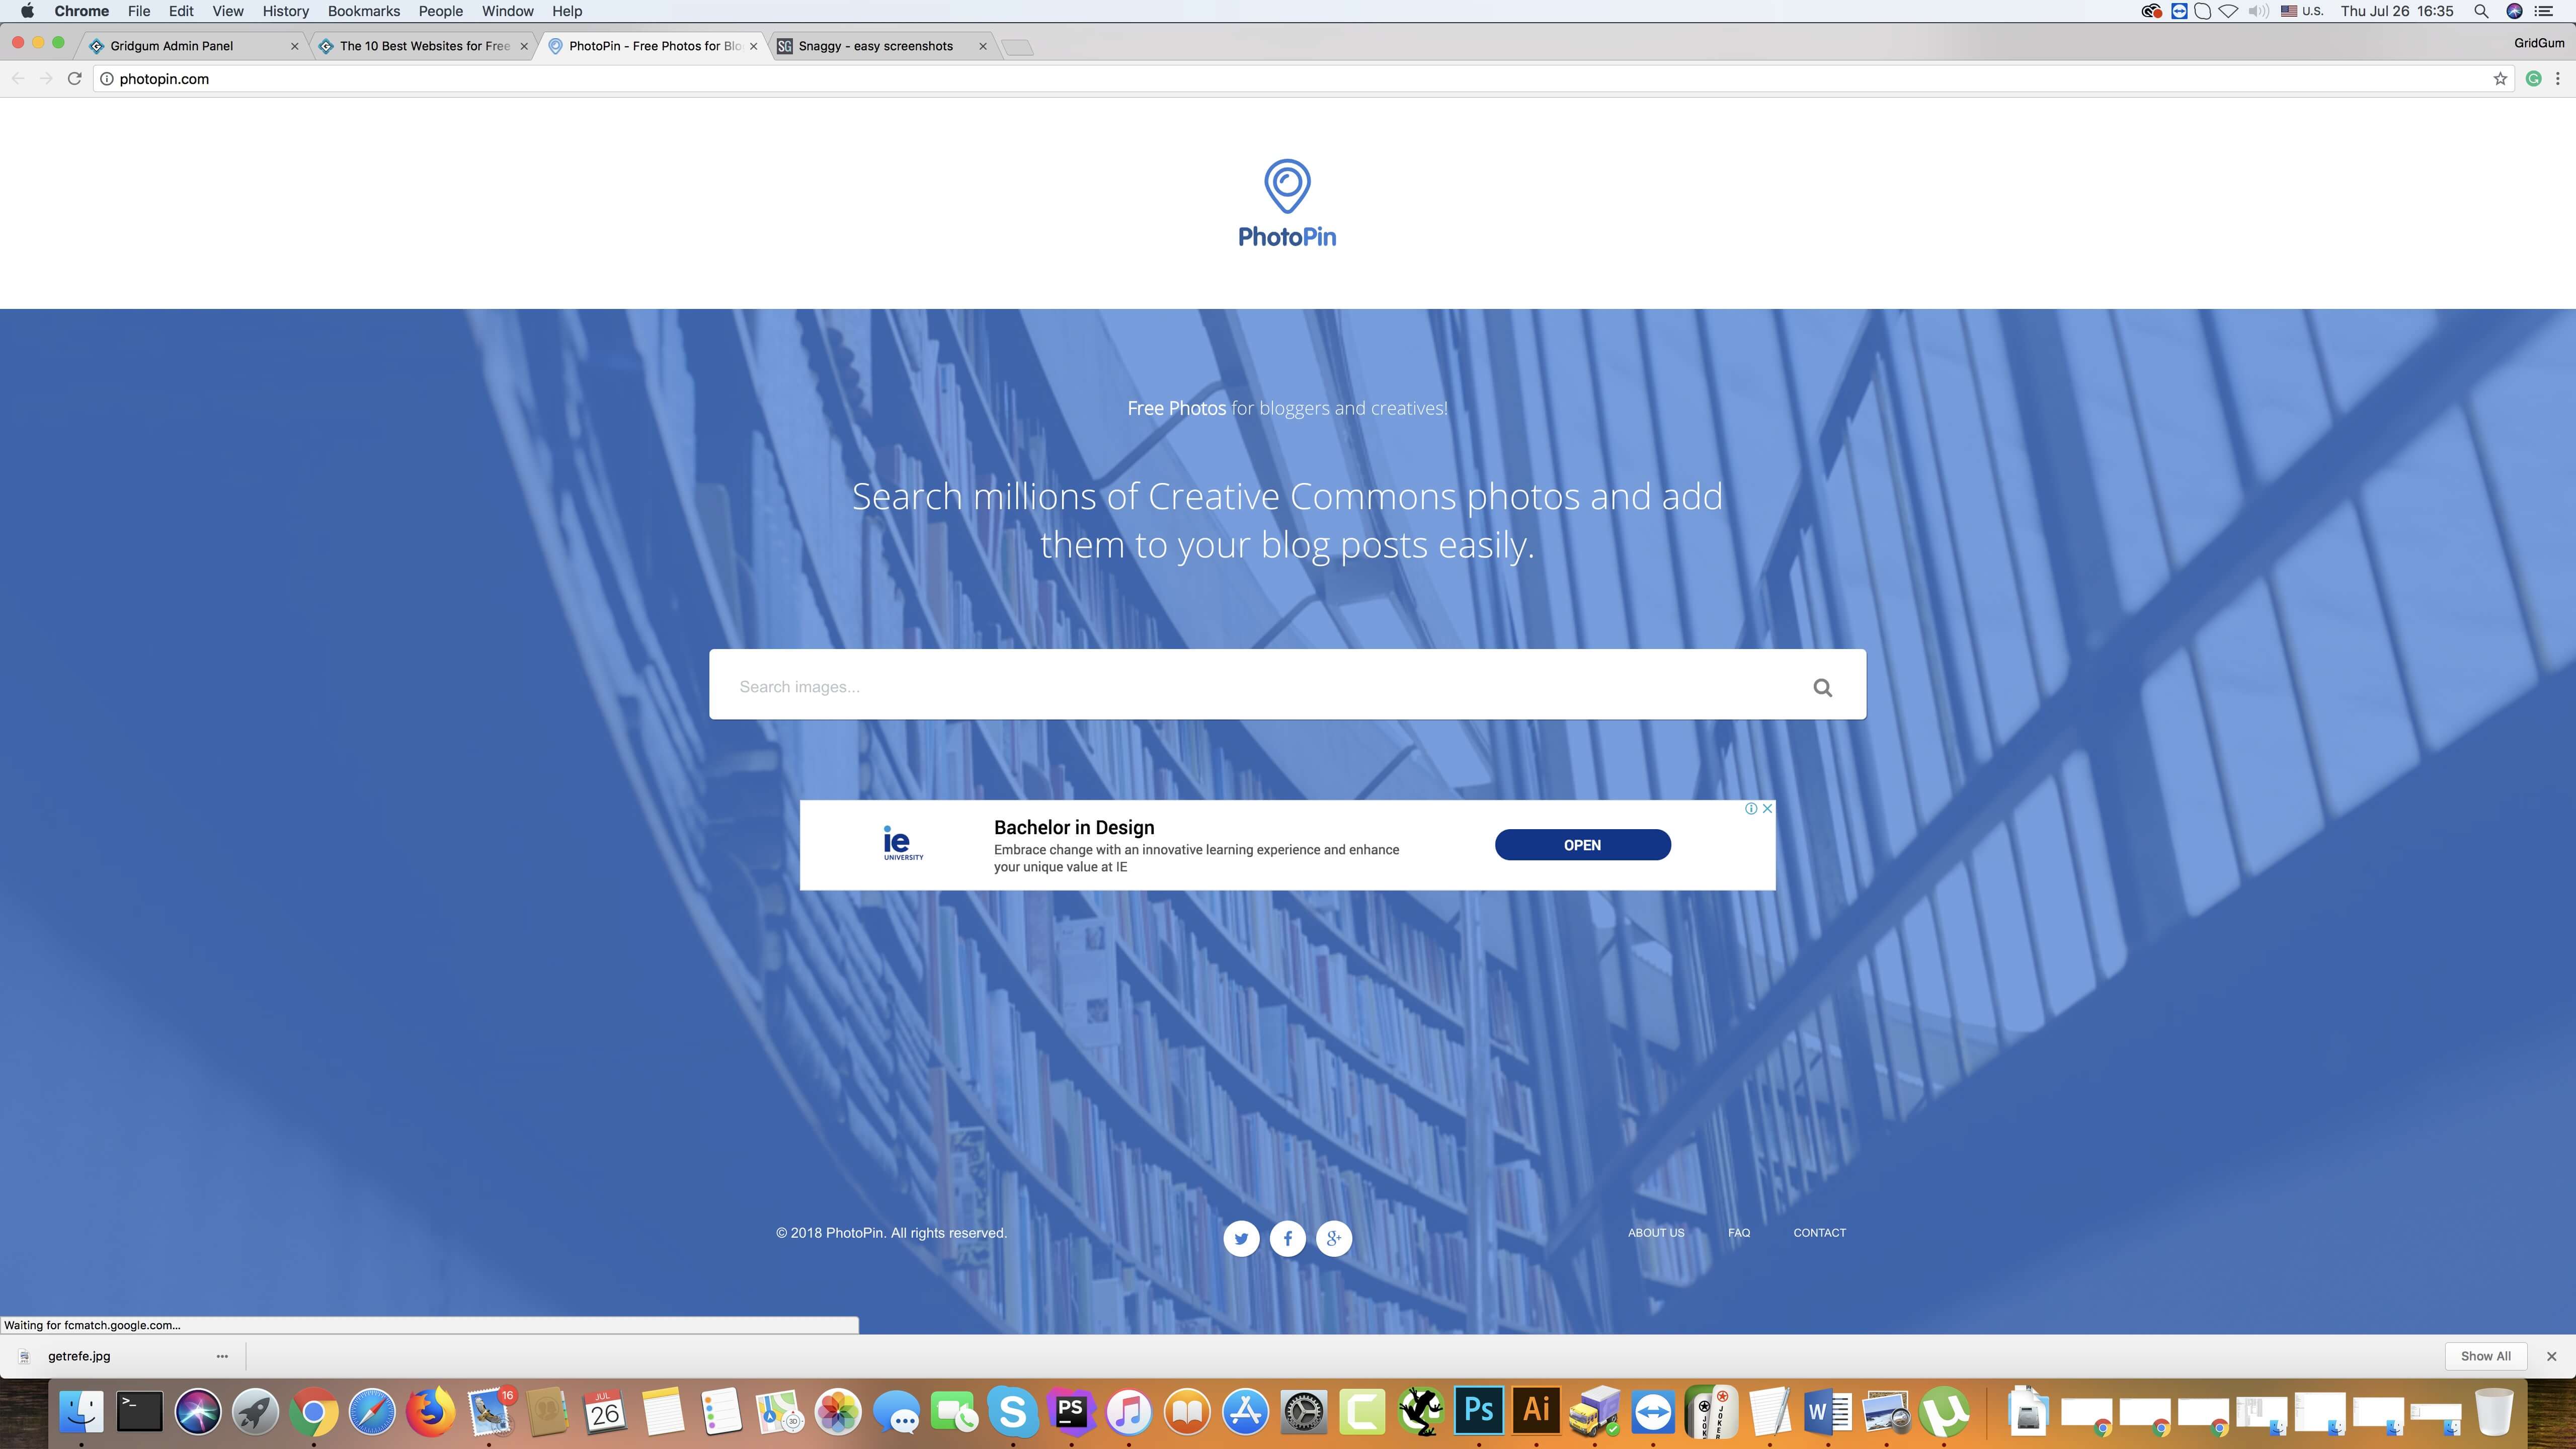Open Safari from the dock
Viewport: 2576px width, 1449px height.
(372, 1412)
